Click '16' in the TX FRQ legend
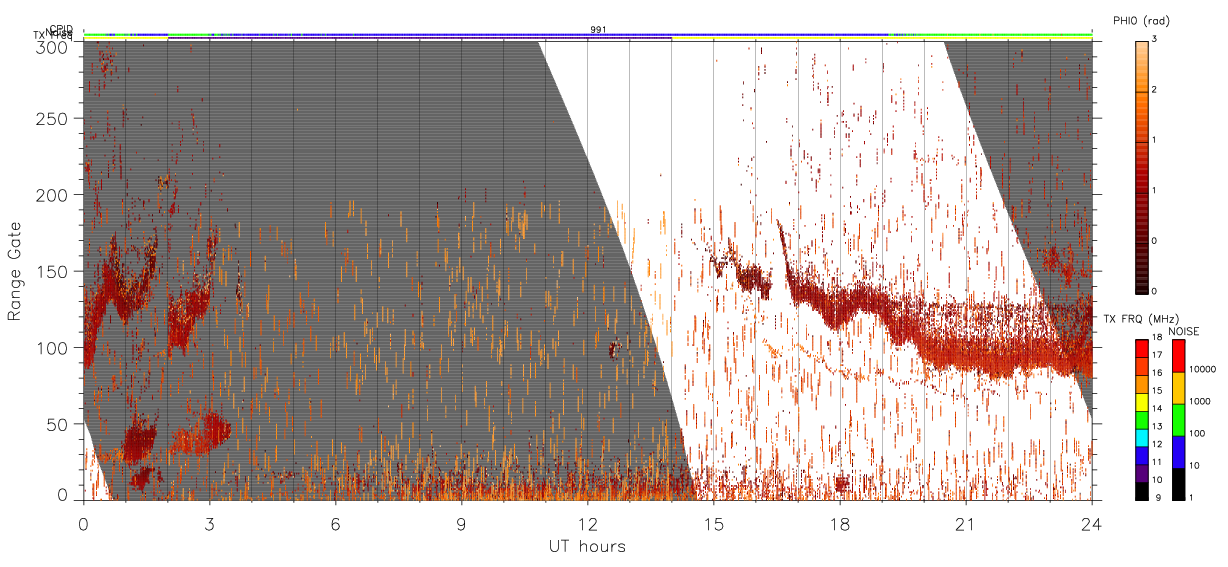This screenshot has height=567, width=1228. pyautogui.click(x=1157, y=373)
